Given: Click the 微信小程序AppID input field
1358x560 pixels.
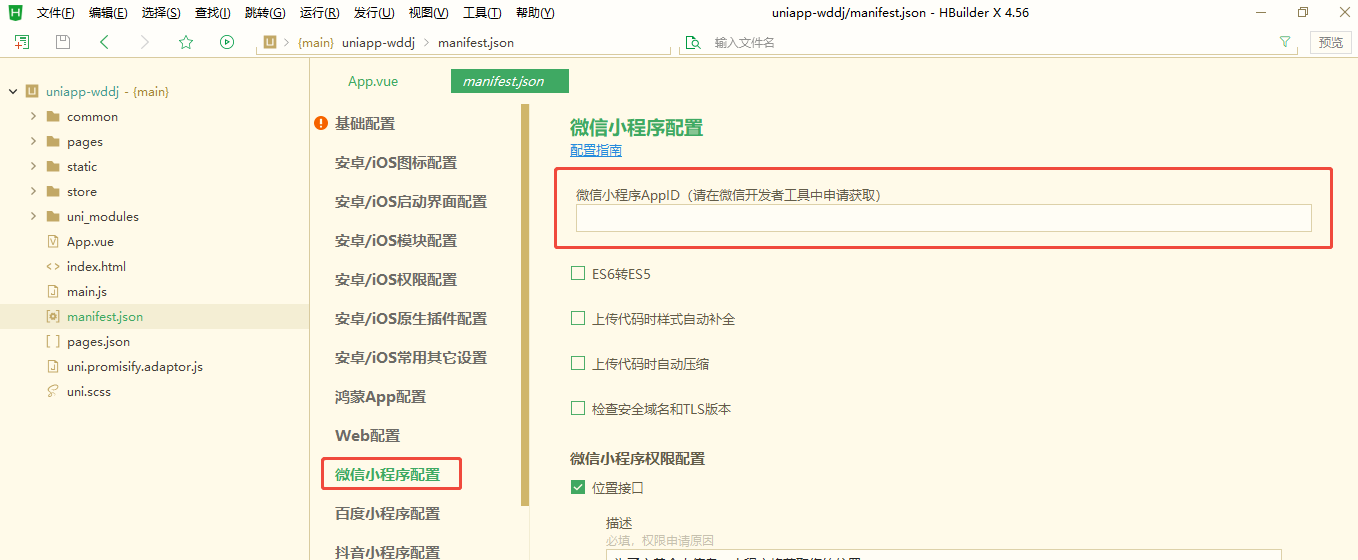Looking at the screenshot, I should click(943, 218).
